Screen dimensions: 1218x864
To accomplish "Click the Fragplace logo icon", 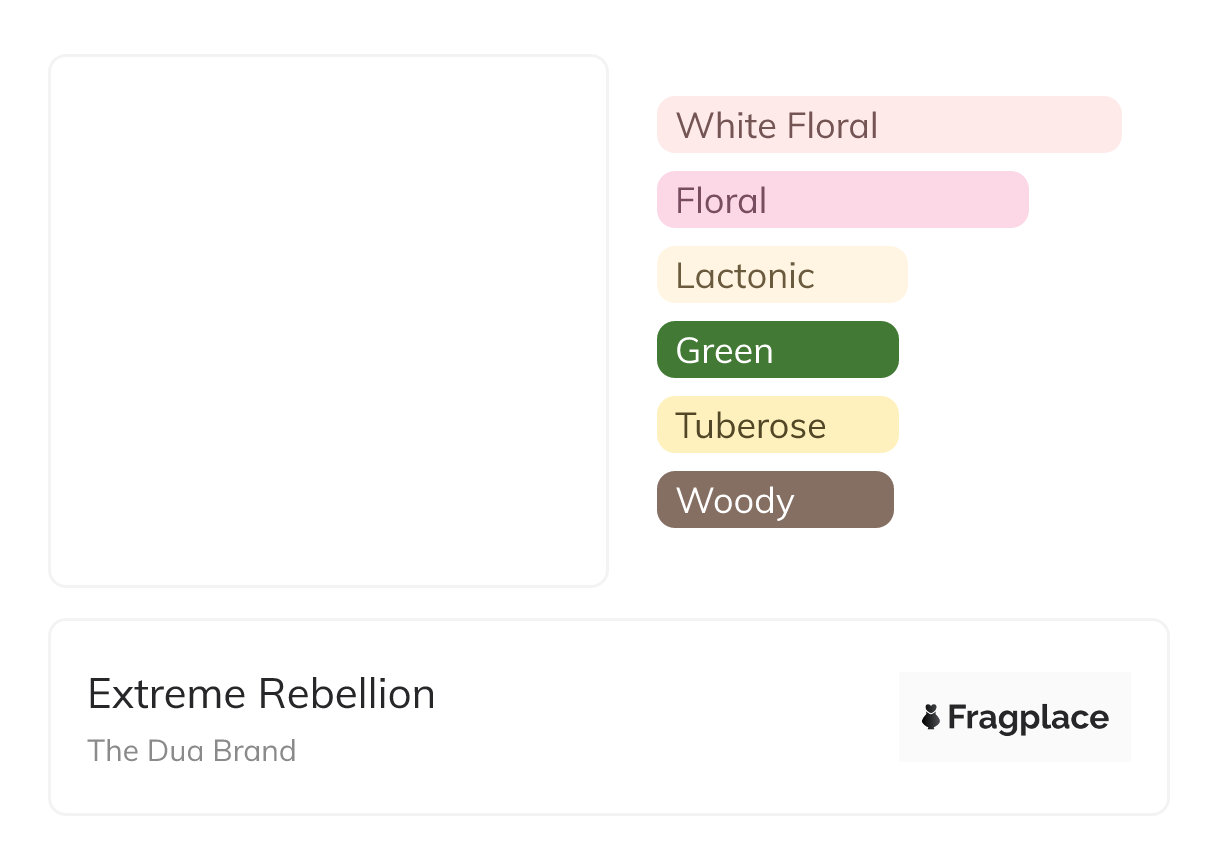I will (x=931, y=717).
